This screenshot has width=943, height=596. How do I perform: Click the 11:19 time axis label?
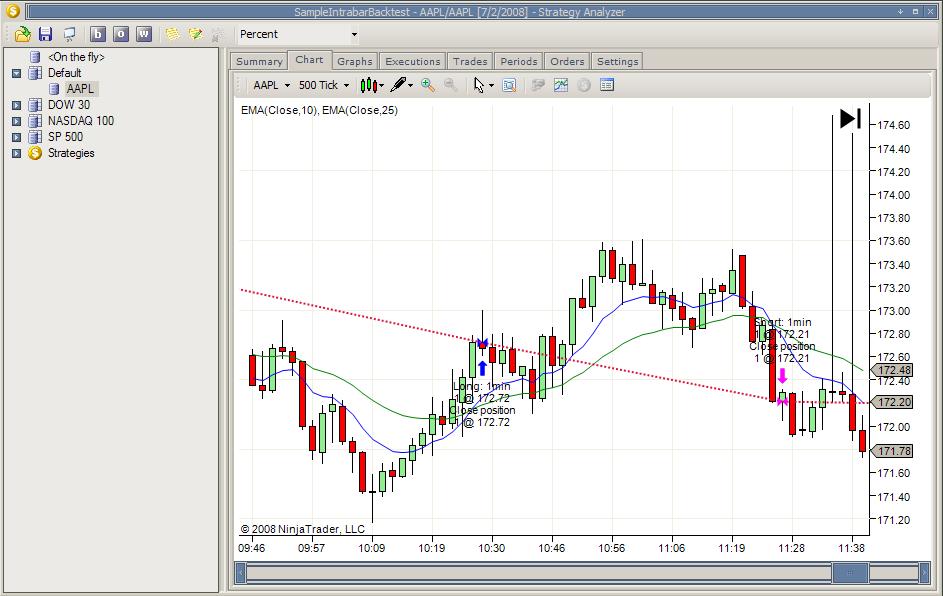(731, 548)
